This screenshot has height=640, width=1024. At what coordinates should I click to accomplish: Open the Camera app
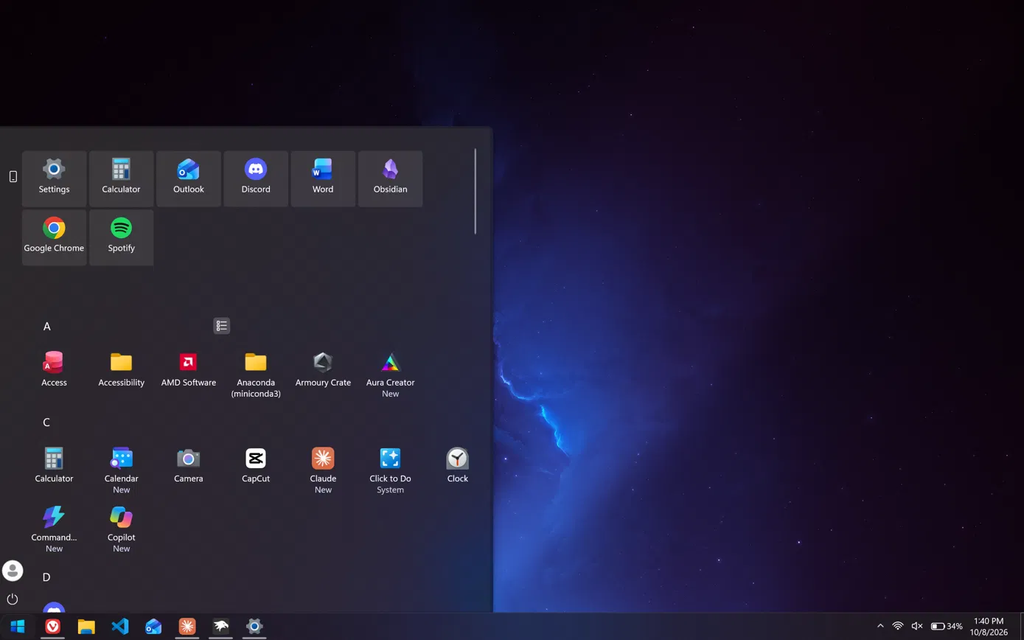[x=188, y=466]
